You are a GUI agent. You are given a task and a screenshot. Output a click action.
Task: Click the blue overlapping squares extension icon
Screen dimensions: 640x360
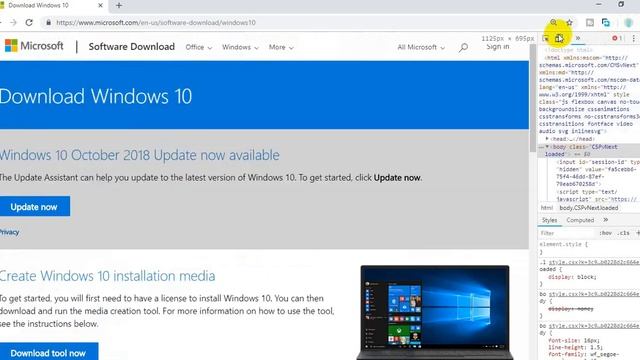pos(606,22)
